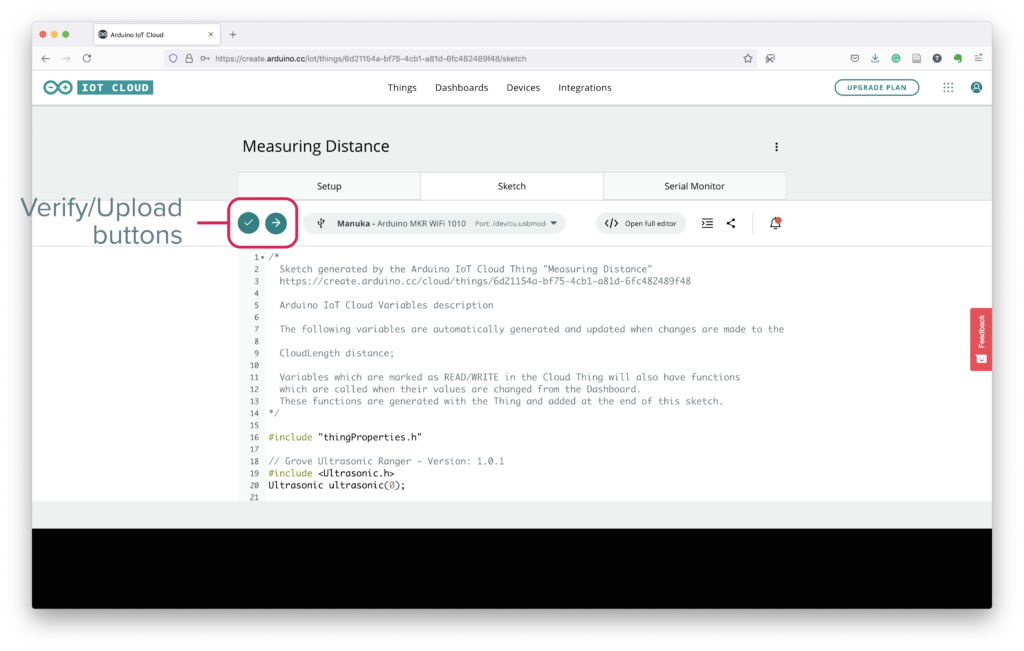Image resolution: width=1024 pixels, height=651 pixels.
Task: Open the browser downloads icon
Action: click(x=875, y=58)
